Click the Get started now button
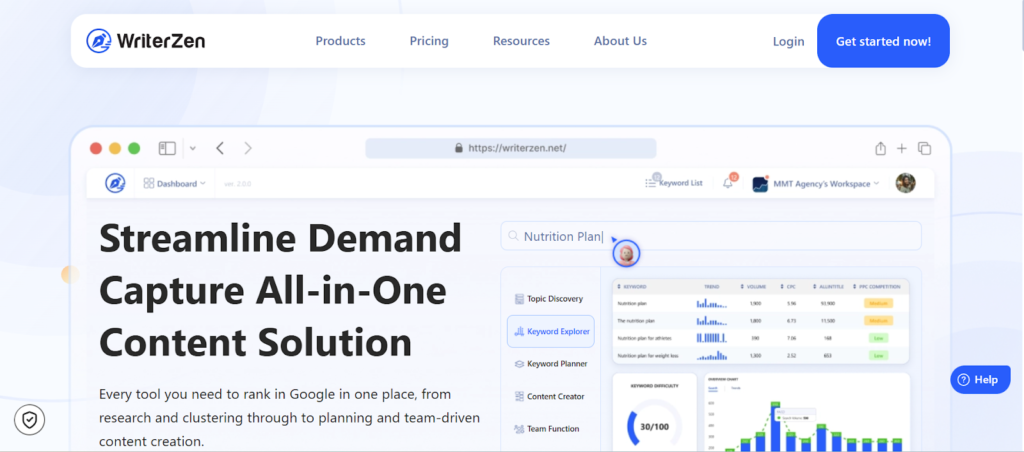1024x452 pixels. (883, 41)
